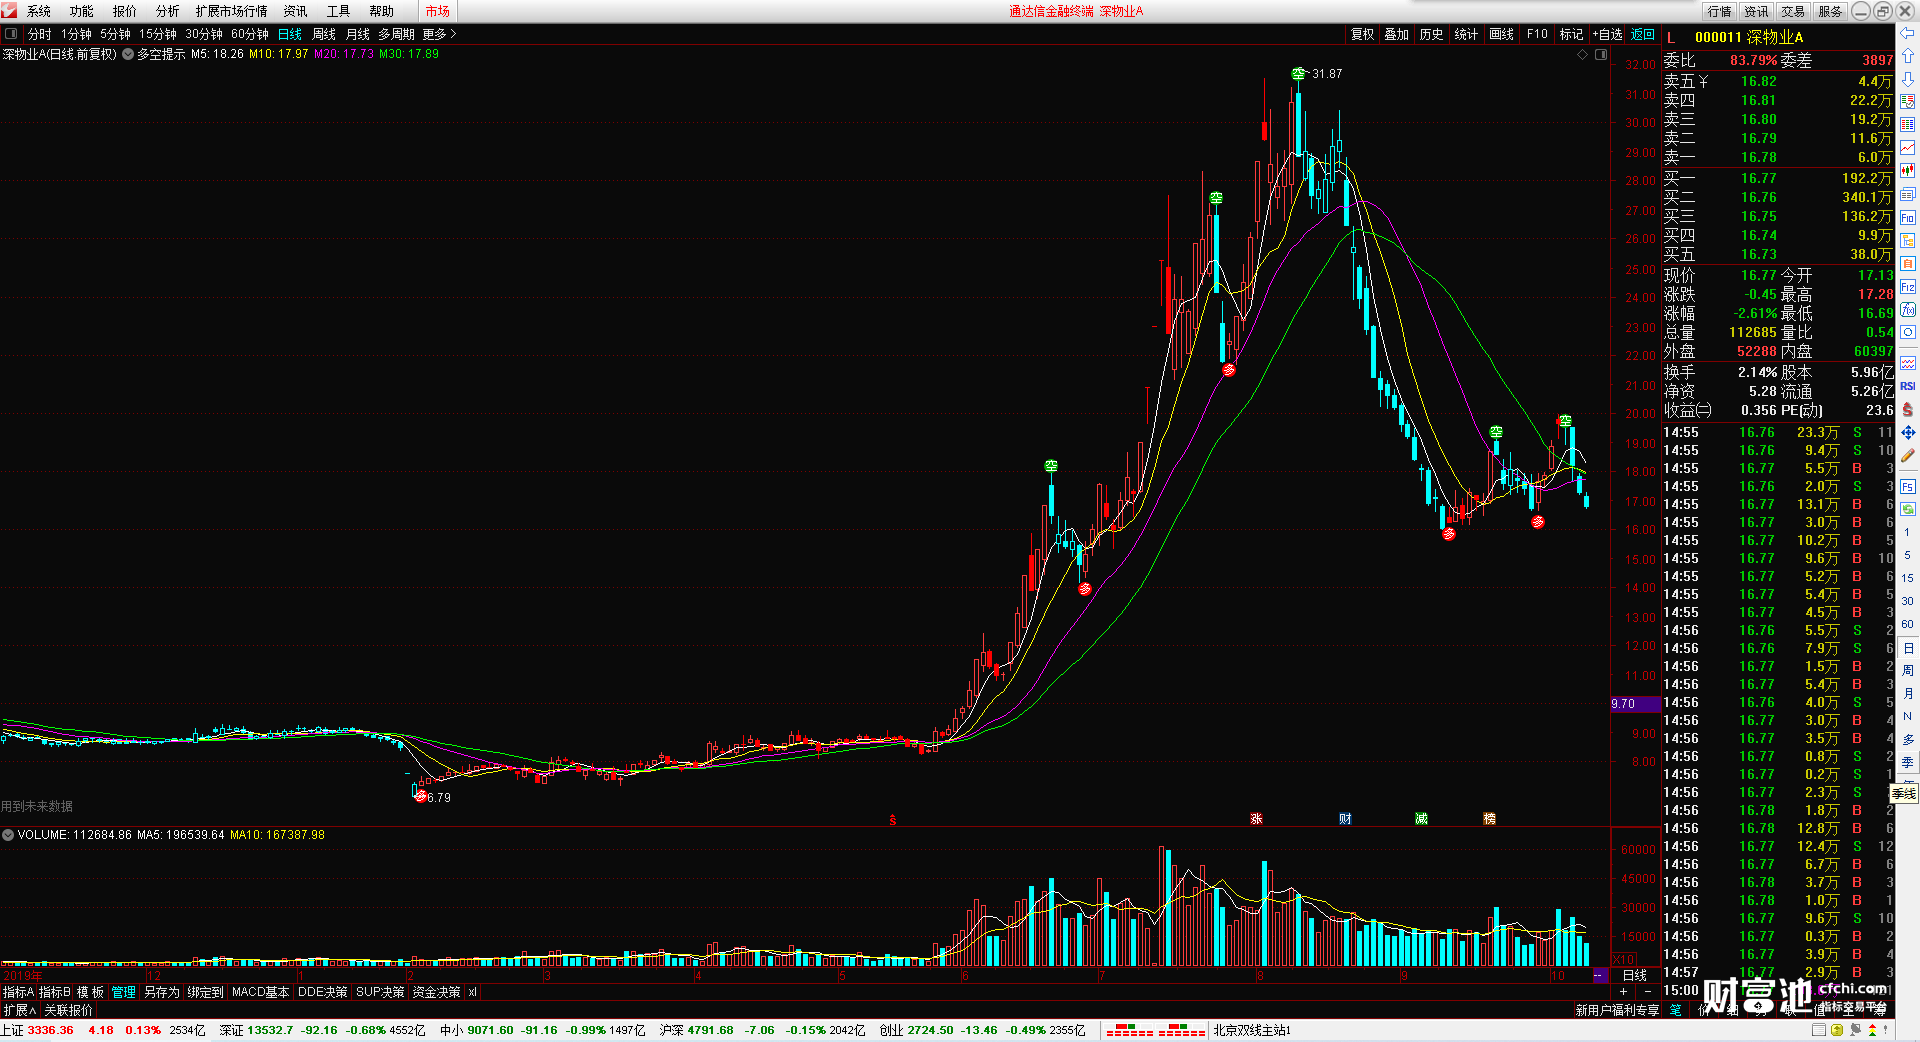Select the candlestick chart icon in sidebar
This screenshot has height=1042, width=1920.
1907,171
